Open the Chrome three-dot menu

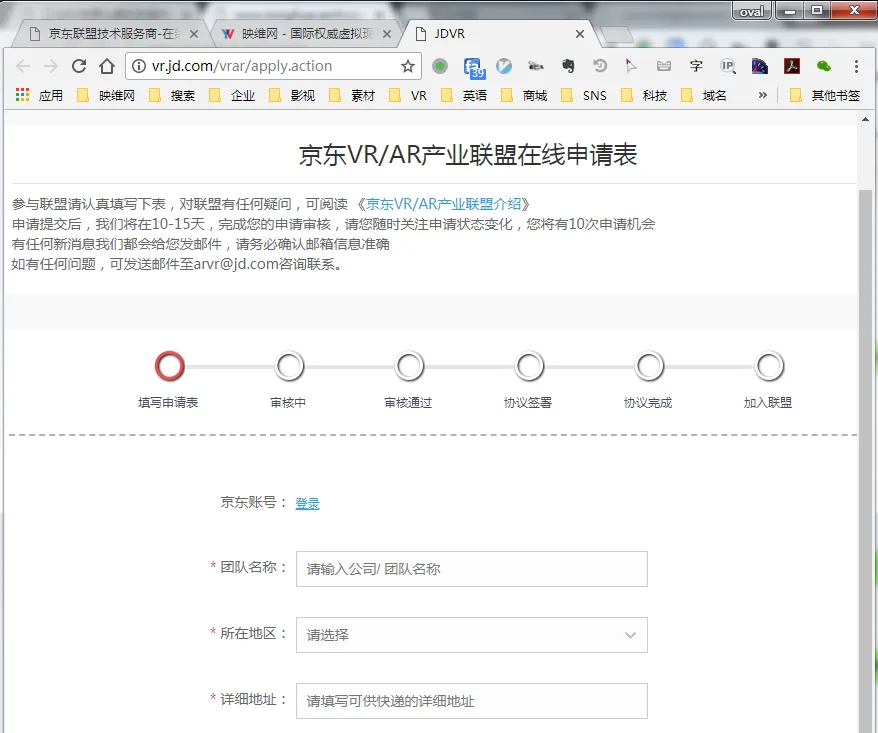856,66
